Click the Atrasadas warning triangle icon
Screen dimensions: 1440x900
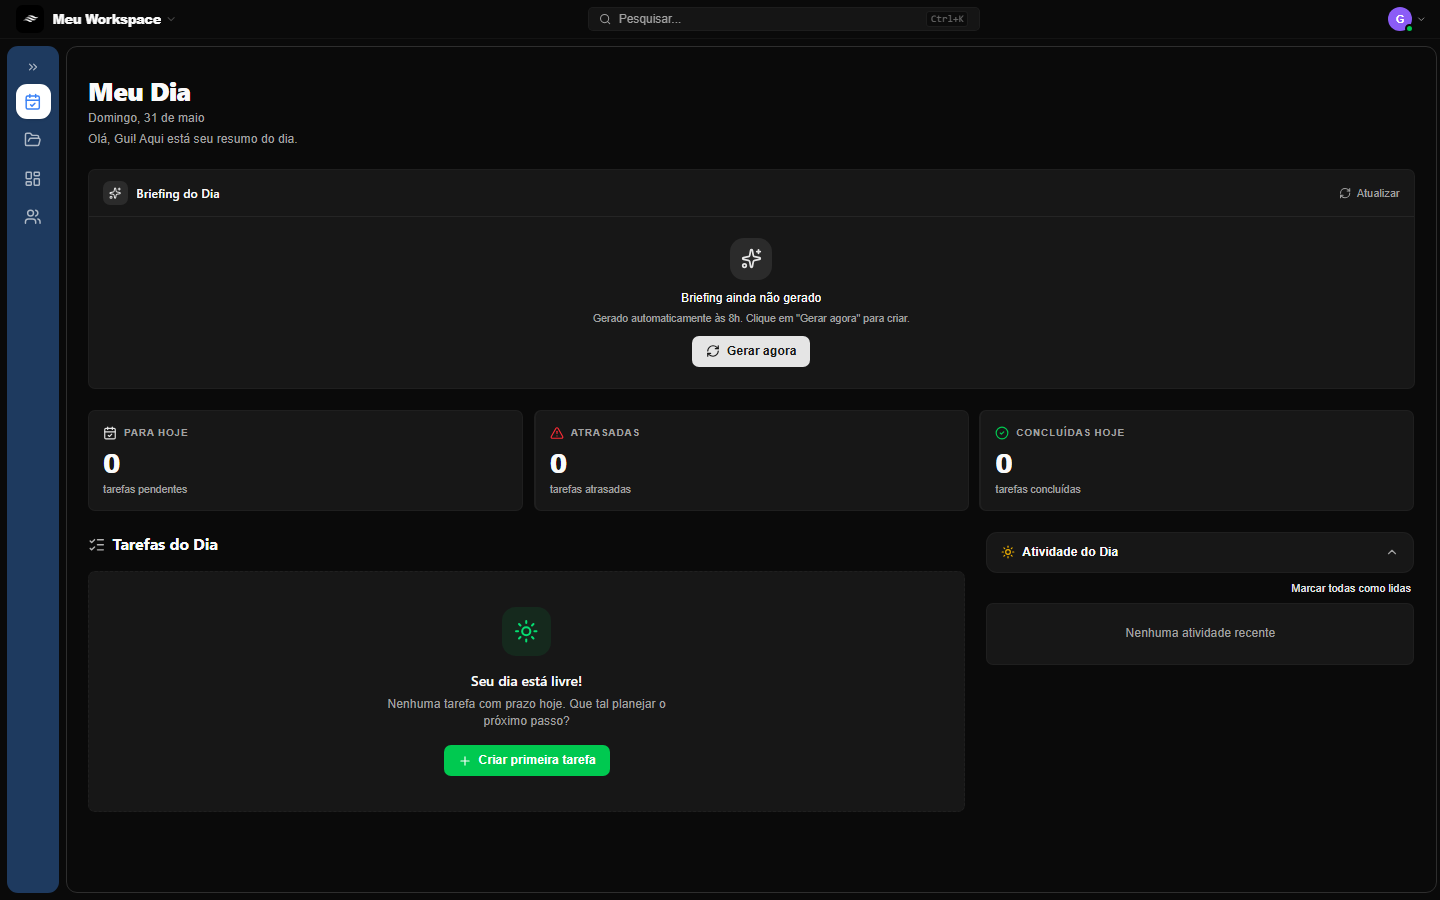(557, 433)
